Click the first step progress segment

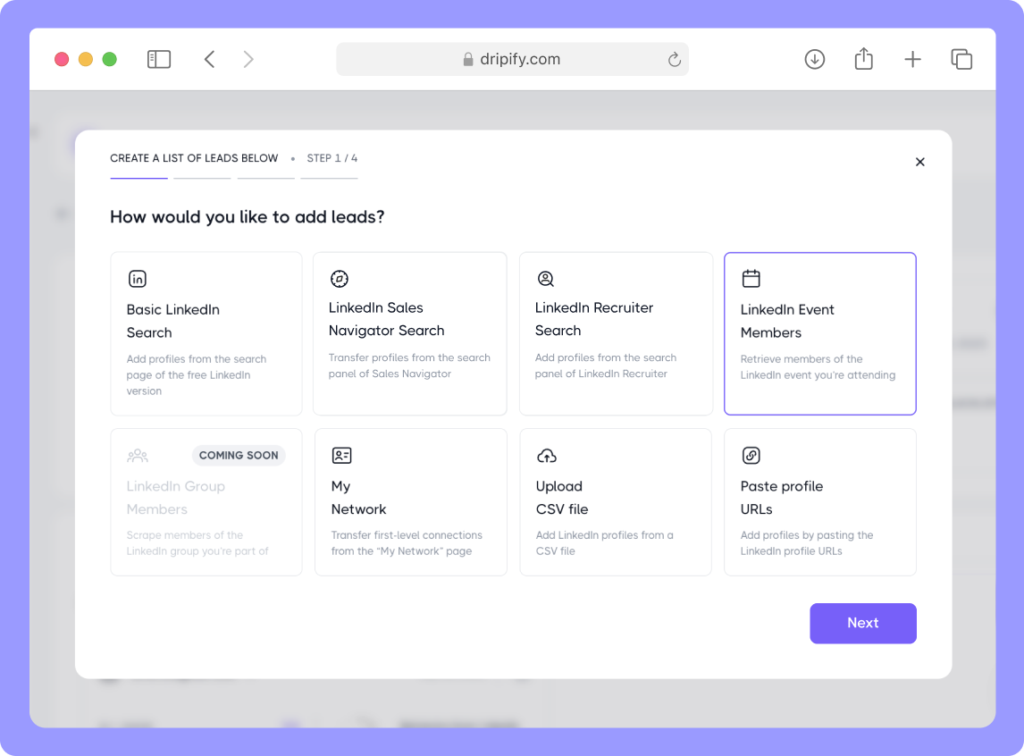(138, 178)
